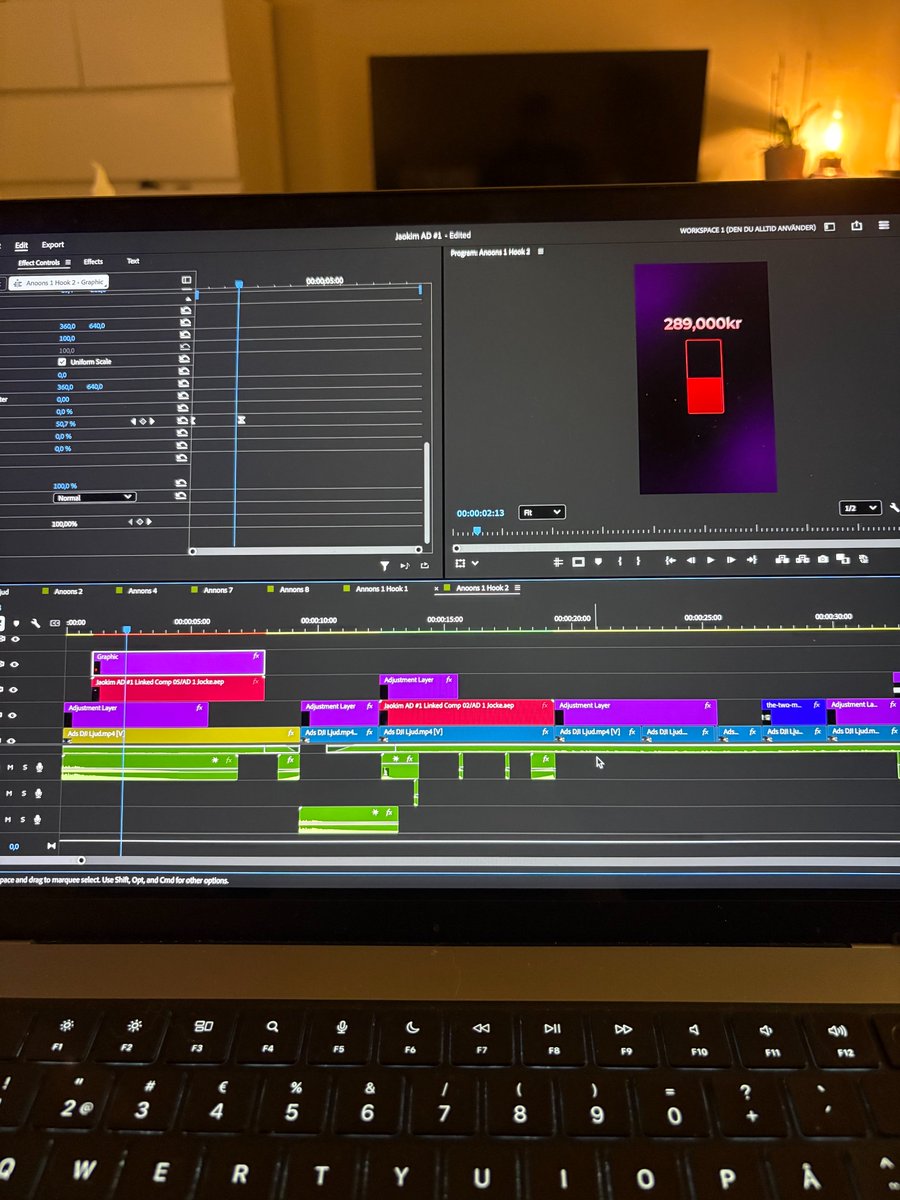Click the Mark In icon in the Program monitor
900x1200 pixels.
(x=620, y=562)
